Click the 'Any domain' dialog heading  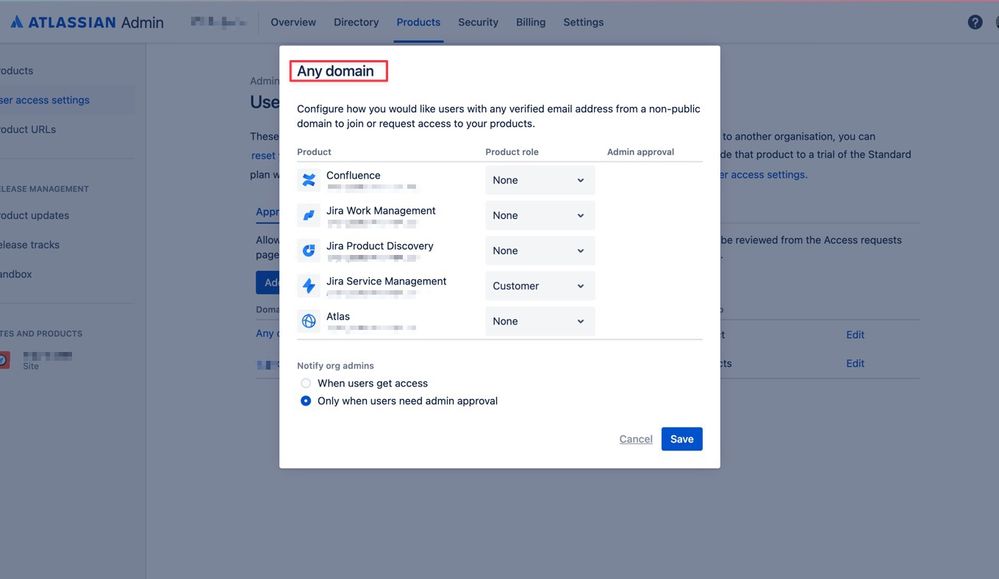pos(335,71)
